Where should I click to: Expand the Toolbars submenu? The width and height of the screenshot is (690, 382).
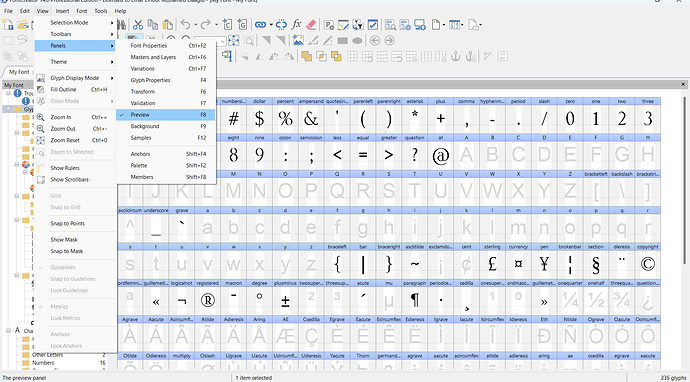(75, 34)
